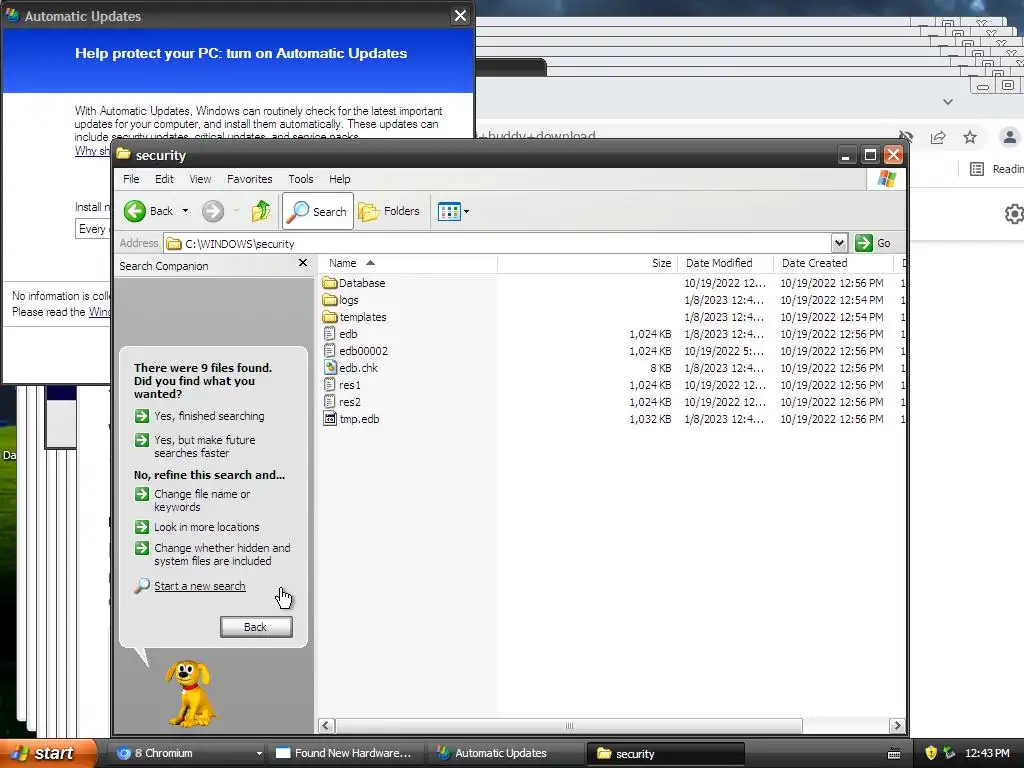Toggle the Search toolbar button
1024x768 pixels.
(318, 211)
